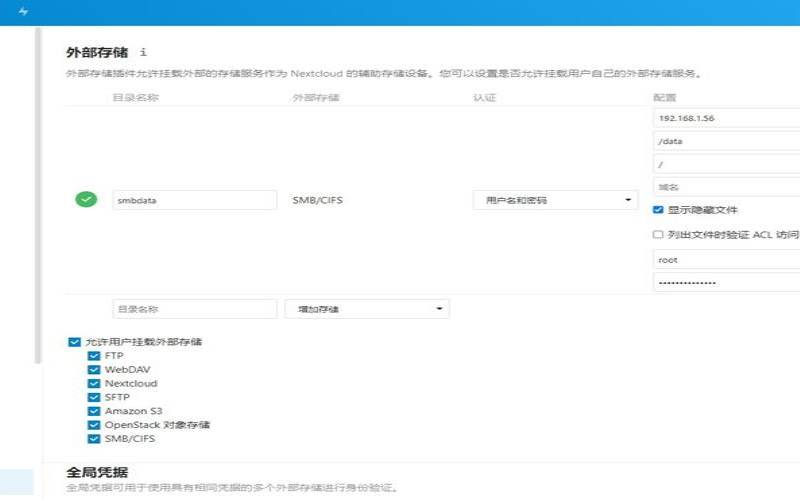Edit the username field showing root

(x=727, y=260)
